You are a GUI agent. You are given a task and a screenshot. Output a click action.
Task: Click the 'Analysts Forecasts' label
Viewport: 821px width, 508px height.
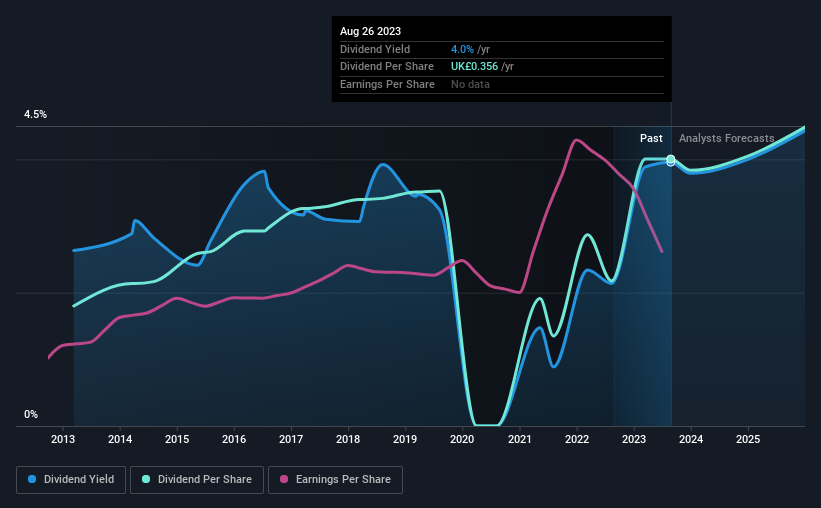pos(726,138)
